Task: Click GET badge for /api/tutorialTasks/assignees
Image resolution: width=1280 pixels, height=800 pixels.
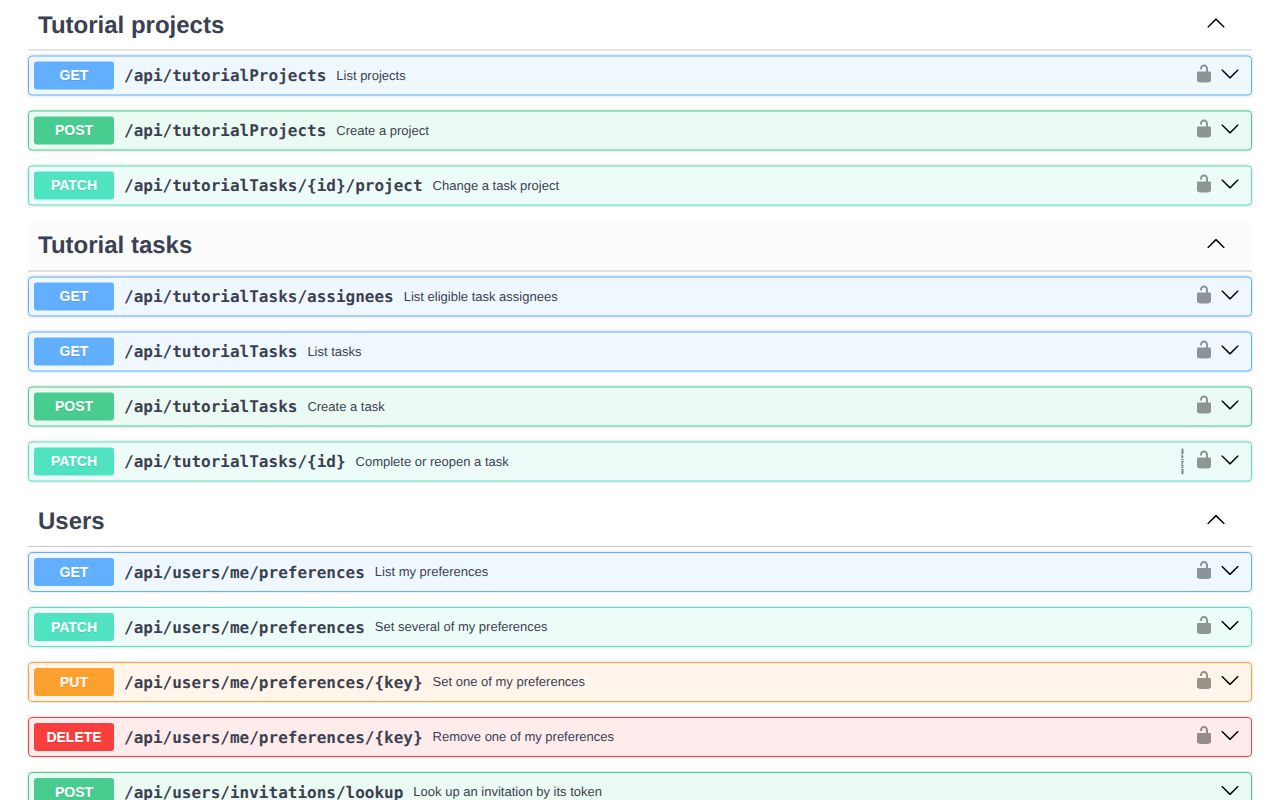Action: pos(74,296)
